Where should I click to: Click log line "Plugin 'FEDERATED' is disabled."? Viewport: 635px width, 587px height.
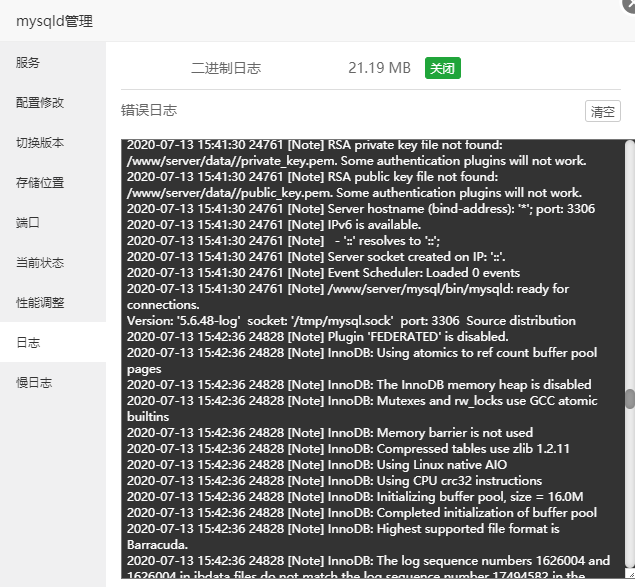tap(318, 337)
